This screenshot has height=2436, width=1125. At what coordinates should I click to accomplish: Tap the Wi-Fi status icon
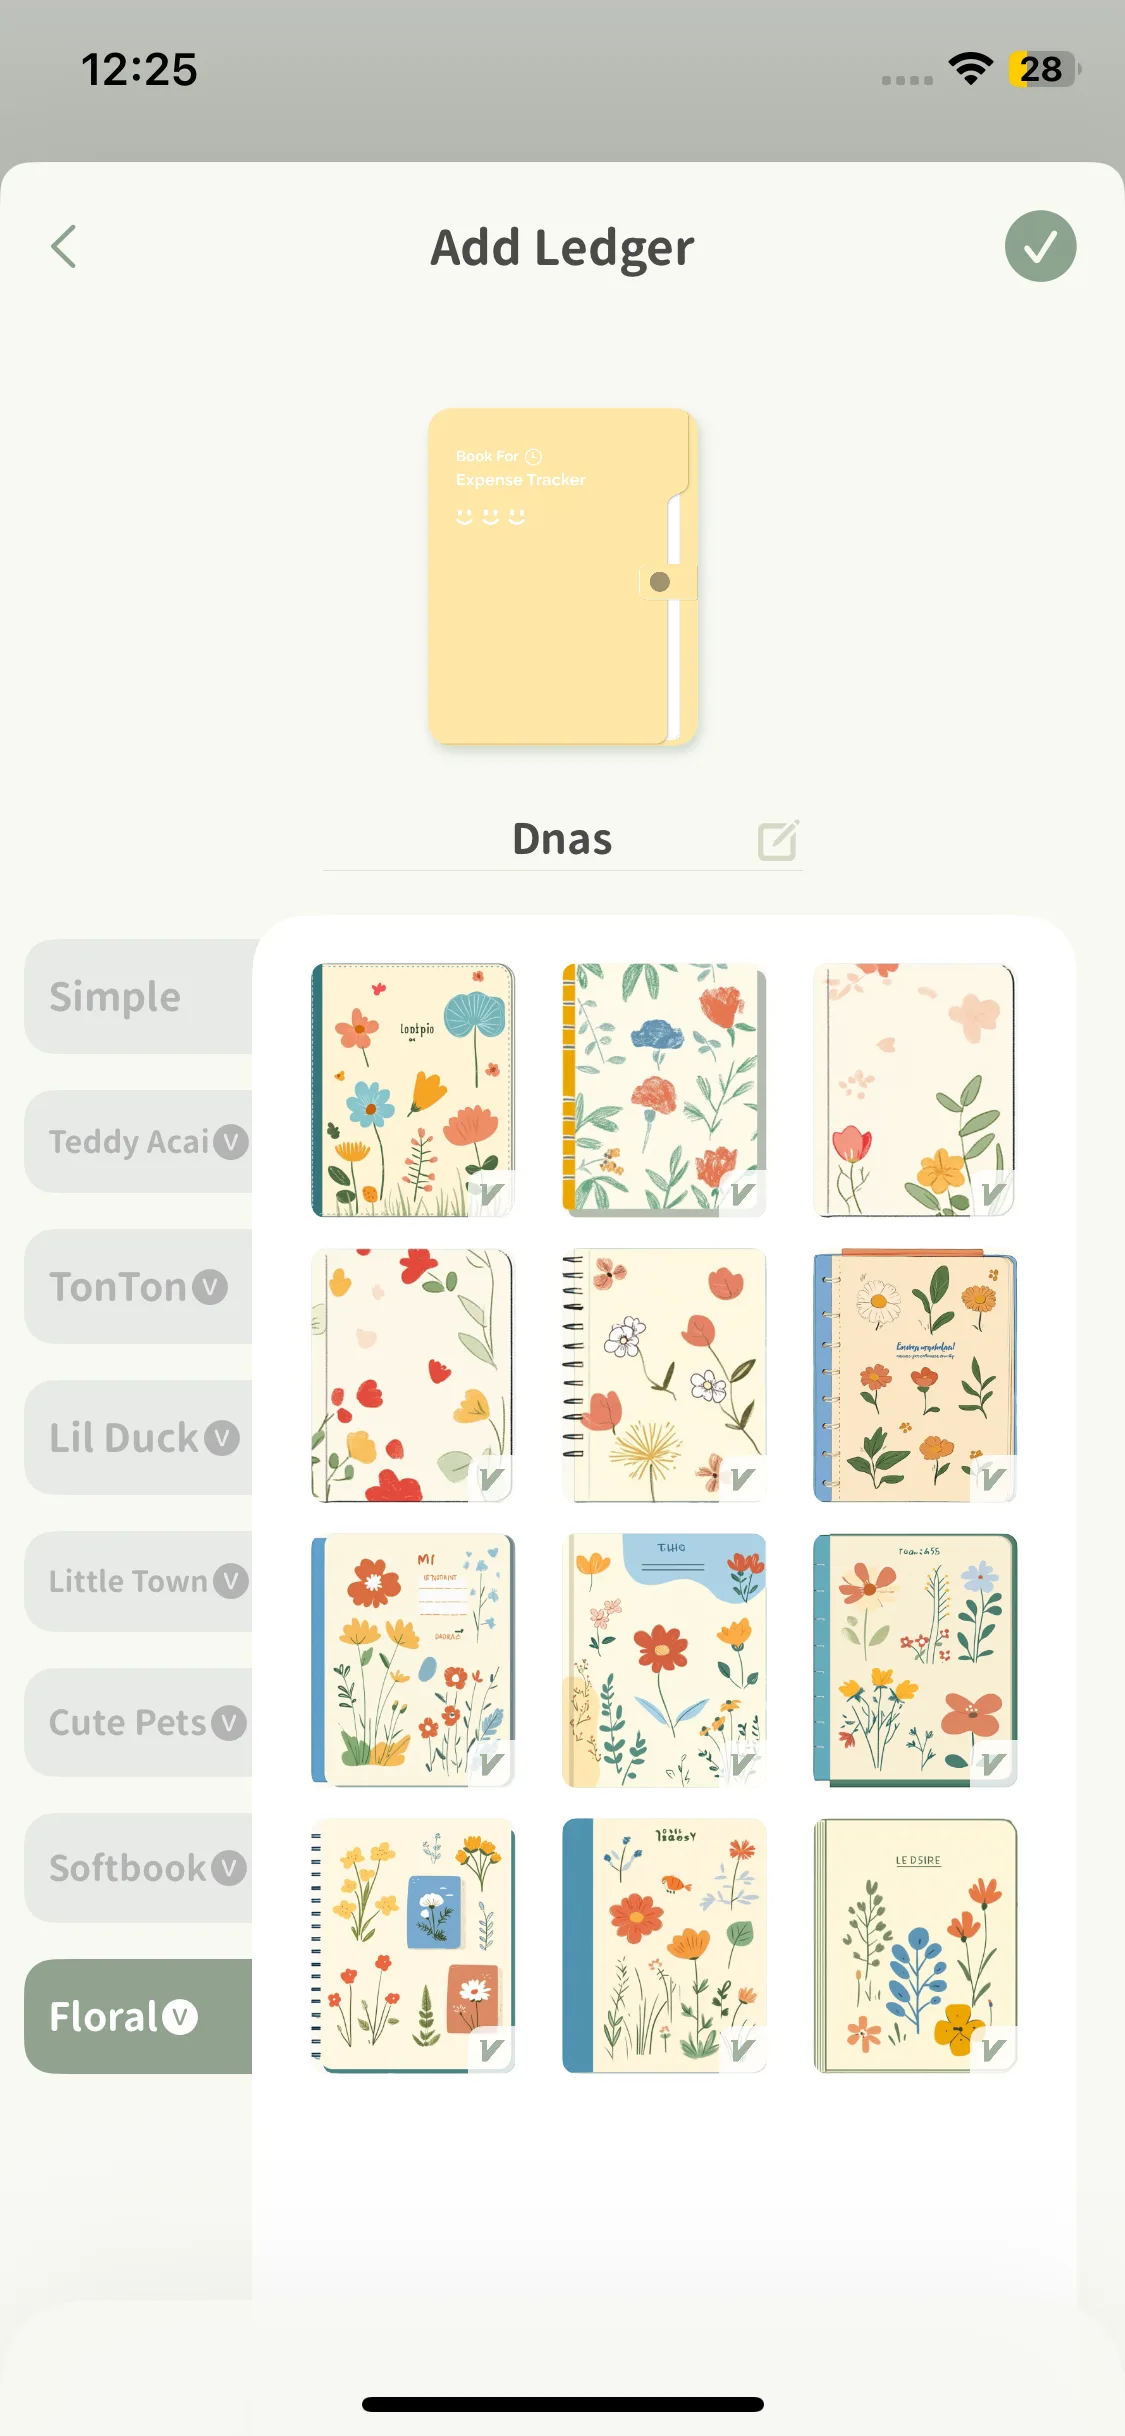click(x=970, y=69)
